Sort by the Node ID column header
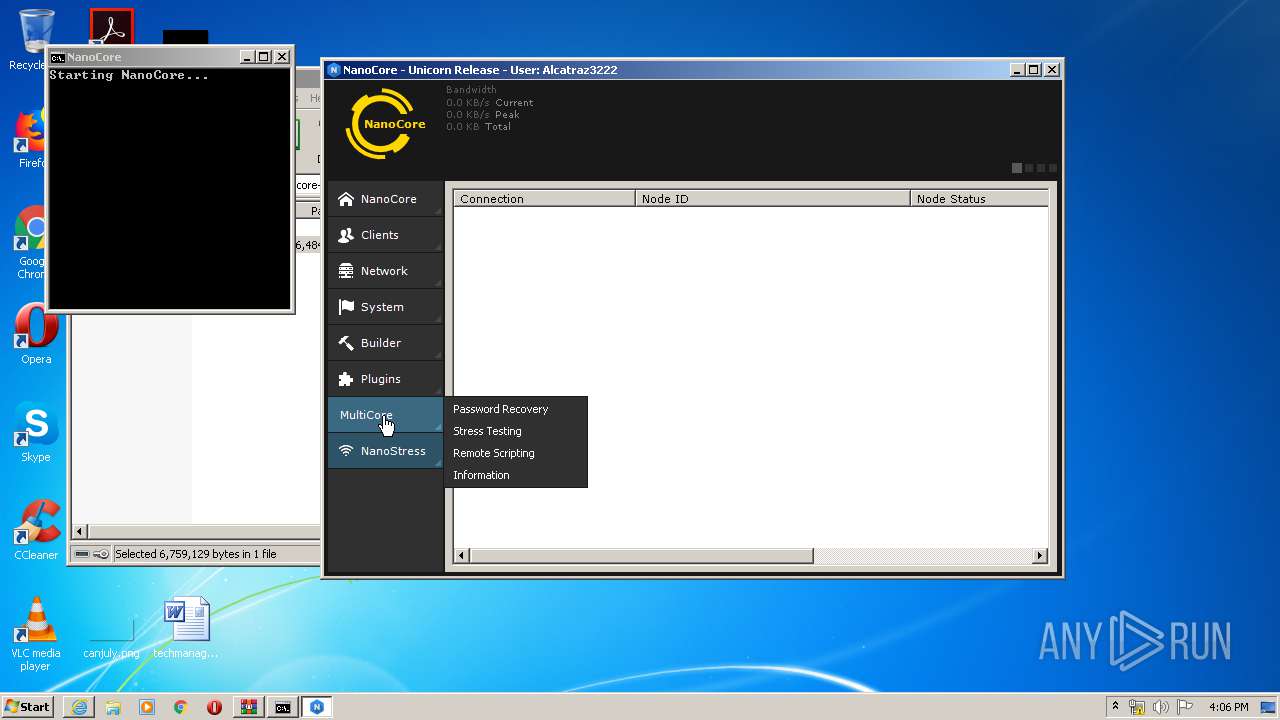The width and height of the screenshot is (1280, 720). coord(773,199)
